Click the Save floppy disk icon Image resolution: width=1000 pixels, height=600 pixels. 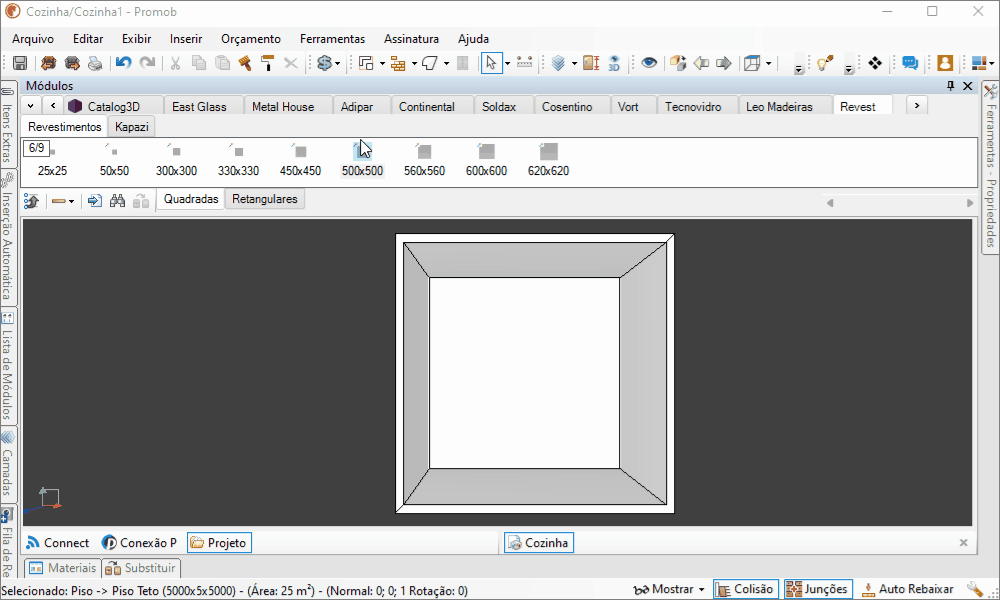20,63
